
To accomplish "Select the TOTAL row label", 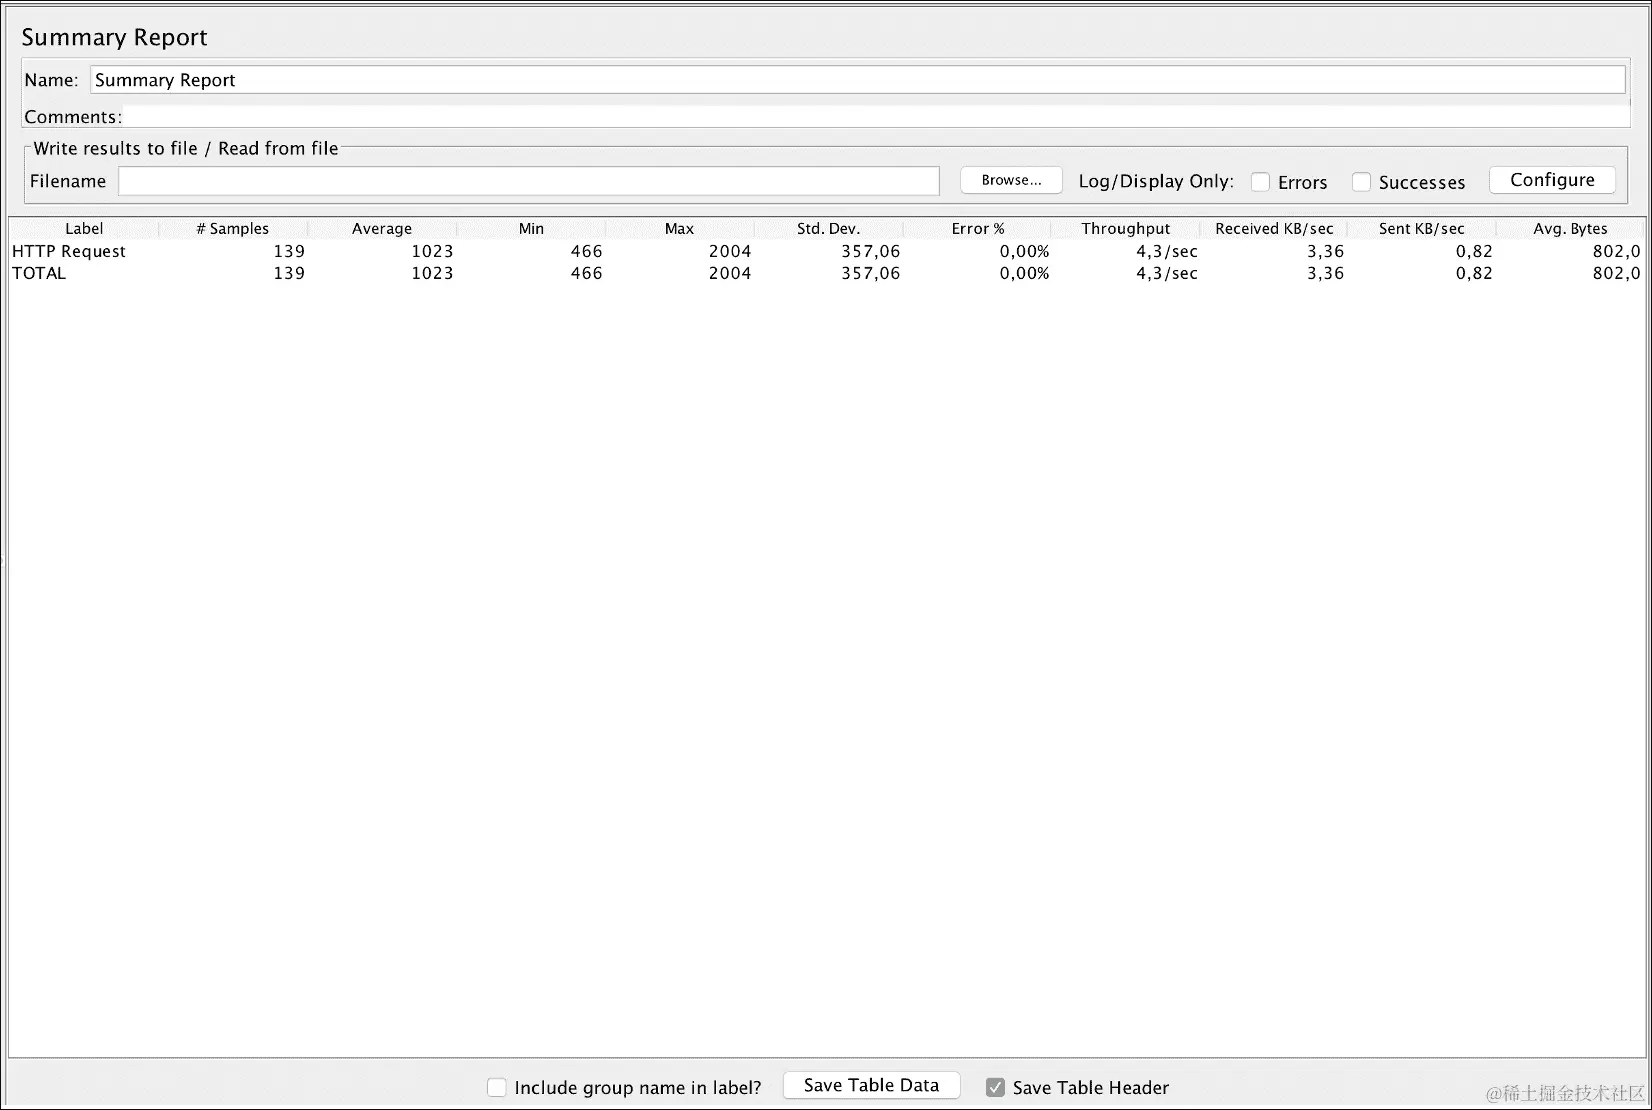I will click(39, 274).
